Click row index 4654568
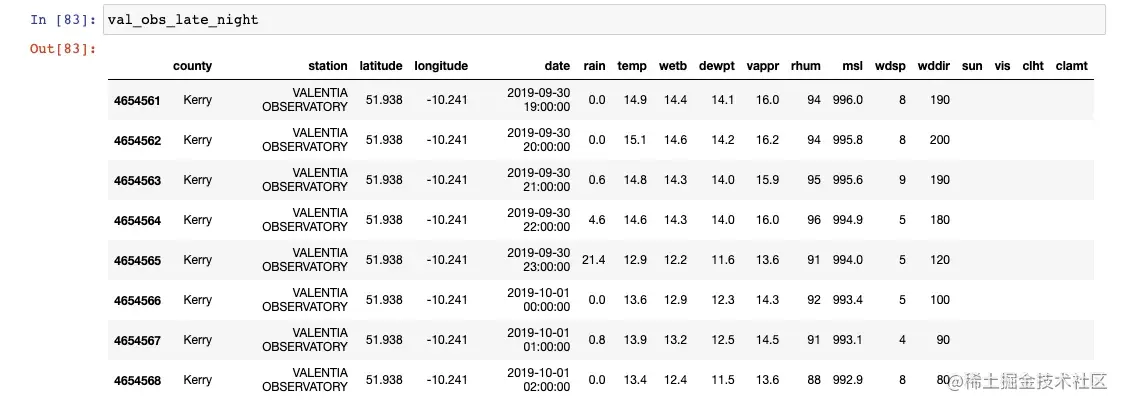Screen dimensions: 1122x406 [x=138, y=380]
